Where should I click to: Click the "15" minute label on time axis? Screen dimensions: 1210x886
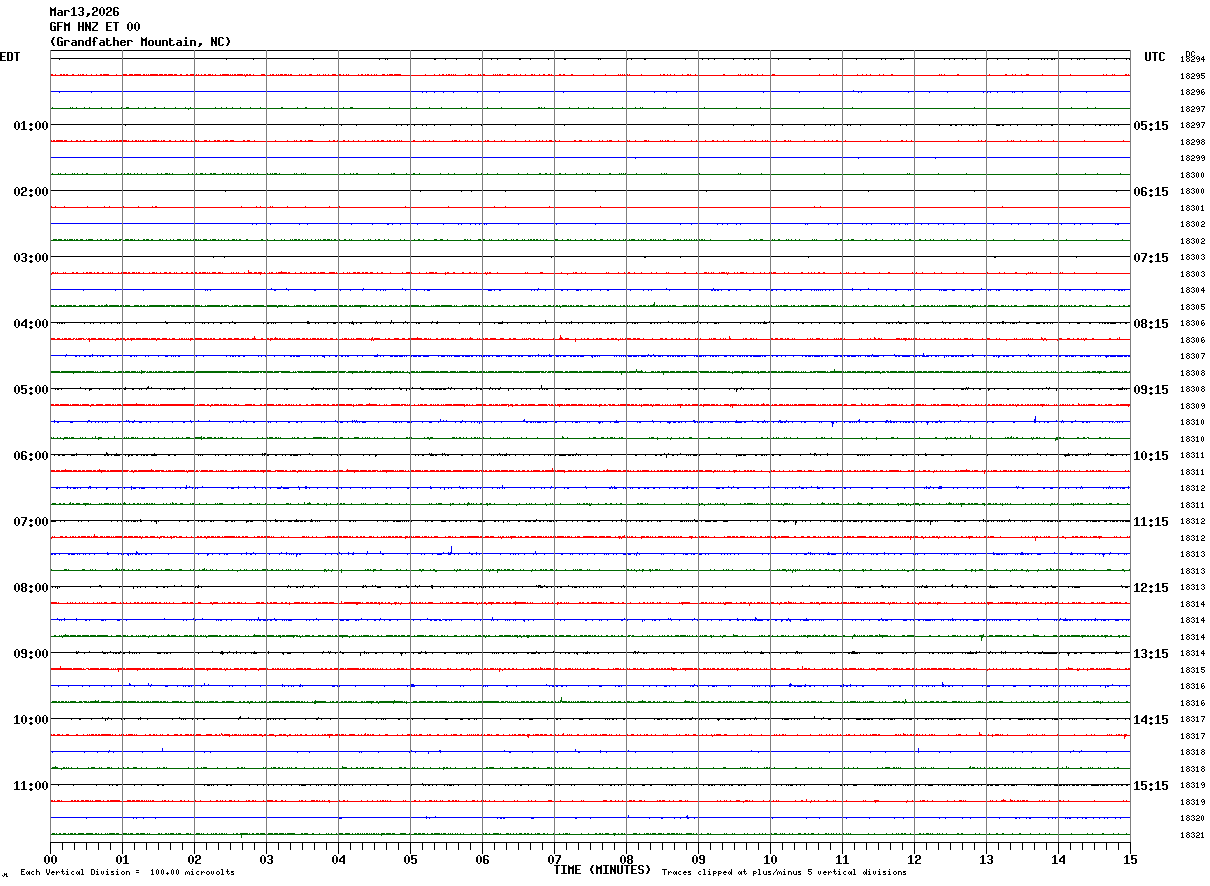point(1130,859)
